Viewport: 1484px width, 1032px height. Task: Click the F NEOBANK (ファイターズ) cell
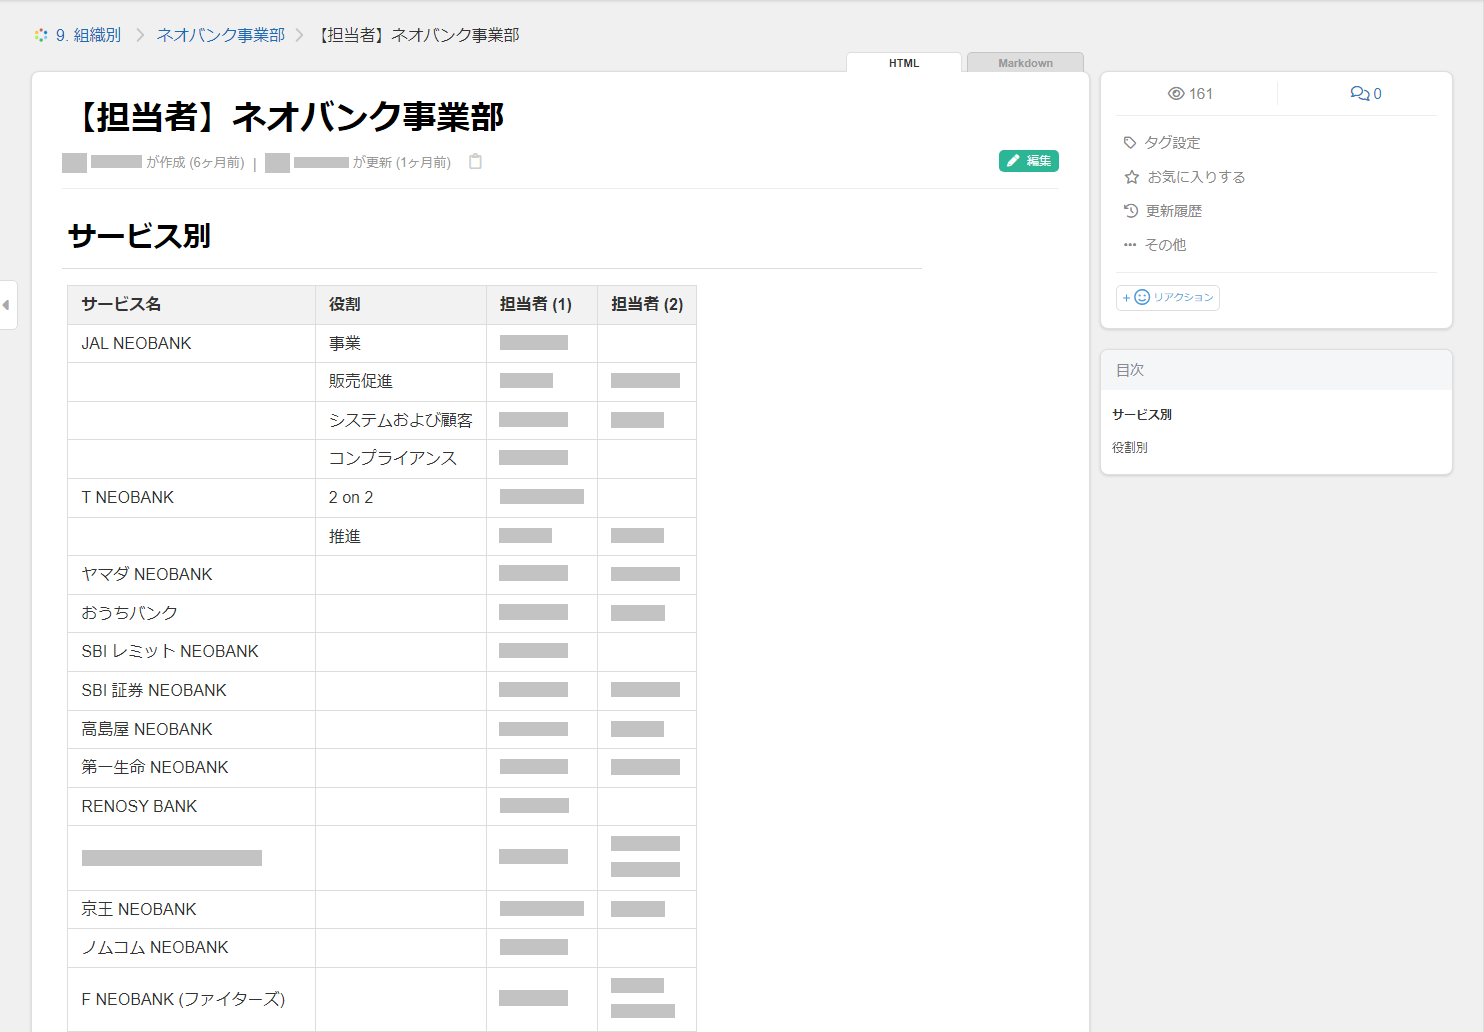[x=191, y=1000]
